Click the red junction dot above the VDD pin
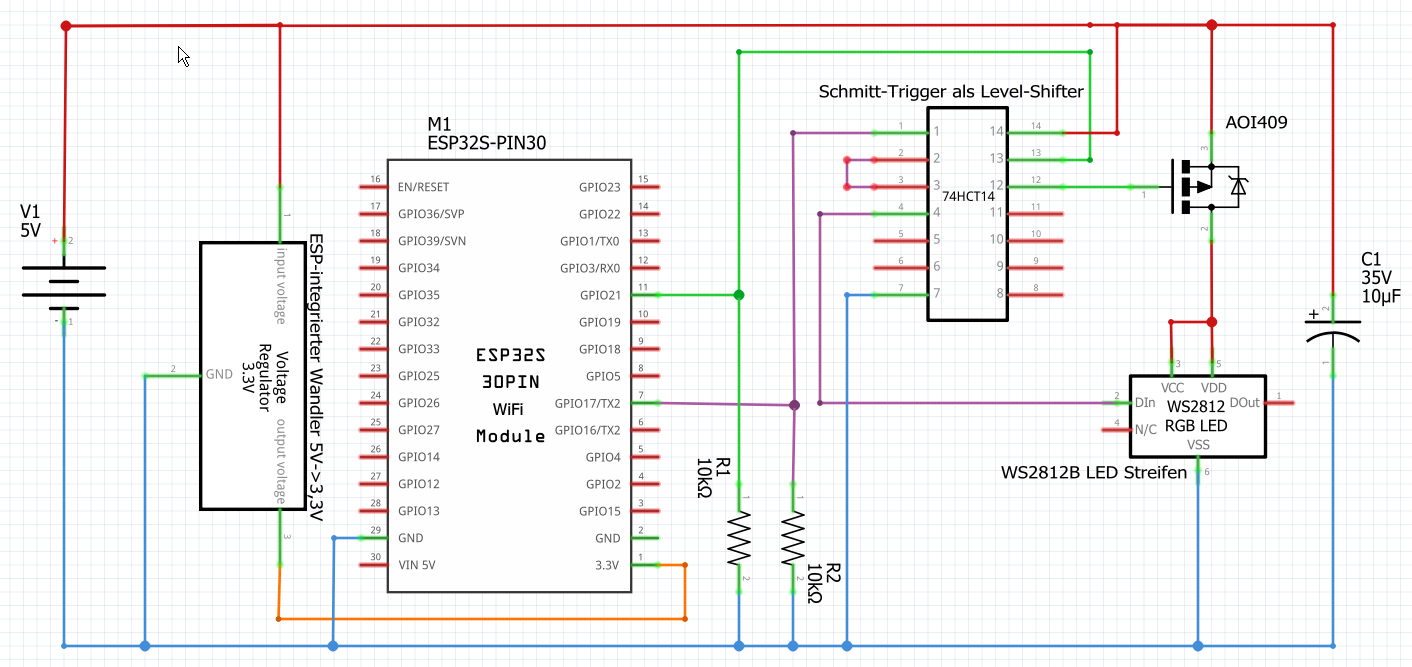 1212,322
